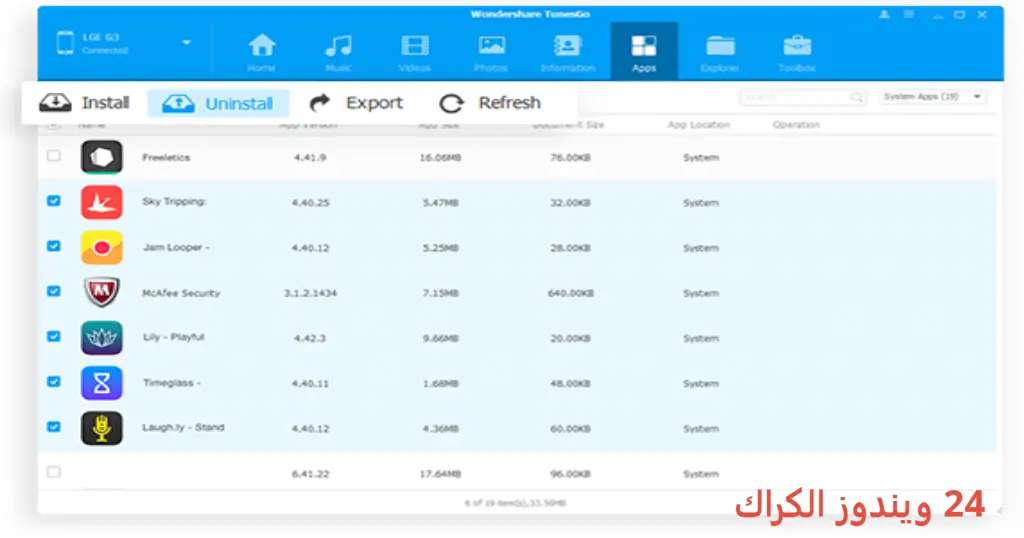Select the Timeglass app name
This screenshot has width=1024, height=538.
172,383
